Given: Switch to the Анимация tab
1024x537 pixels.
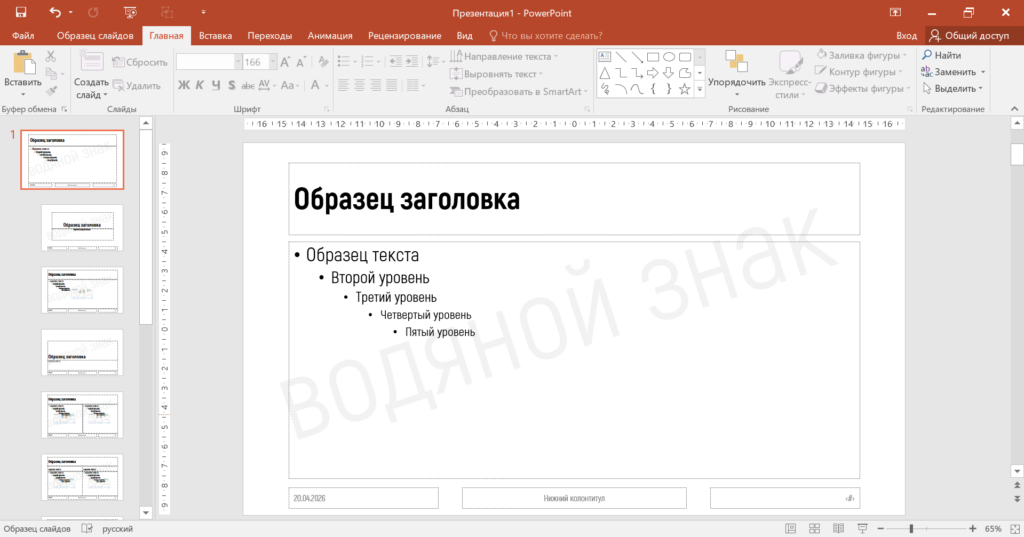Looking at the screenshot, I should (330, 35).
